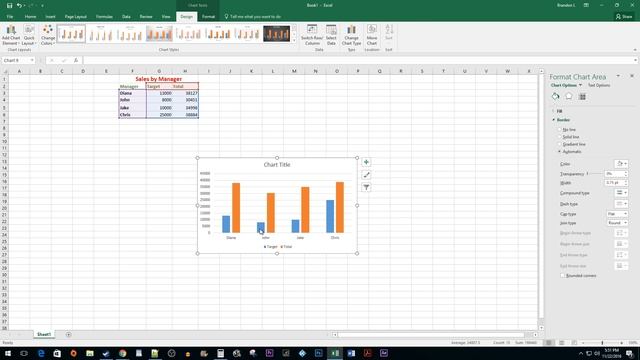Open the border Color dropdown
This screenshot has width=640, height=360.
pos(621,164)
